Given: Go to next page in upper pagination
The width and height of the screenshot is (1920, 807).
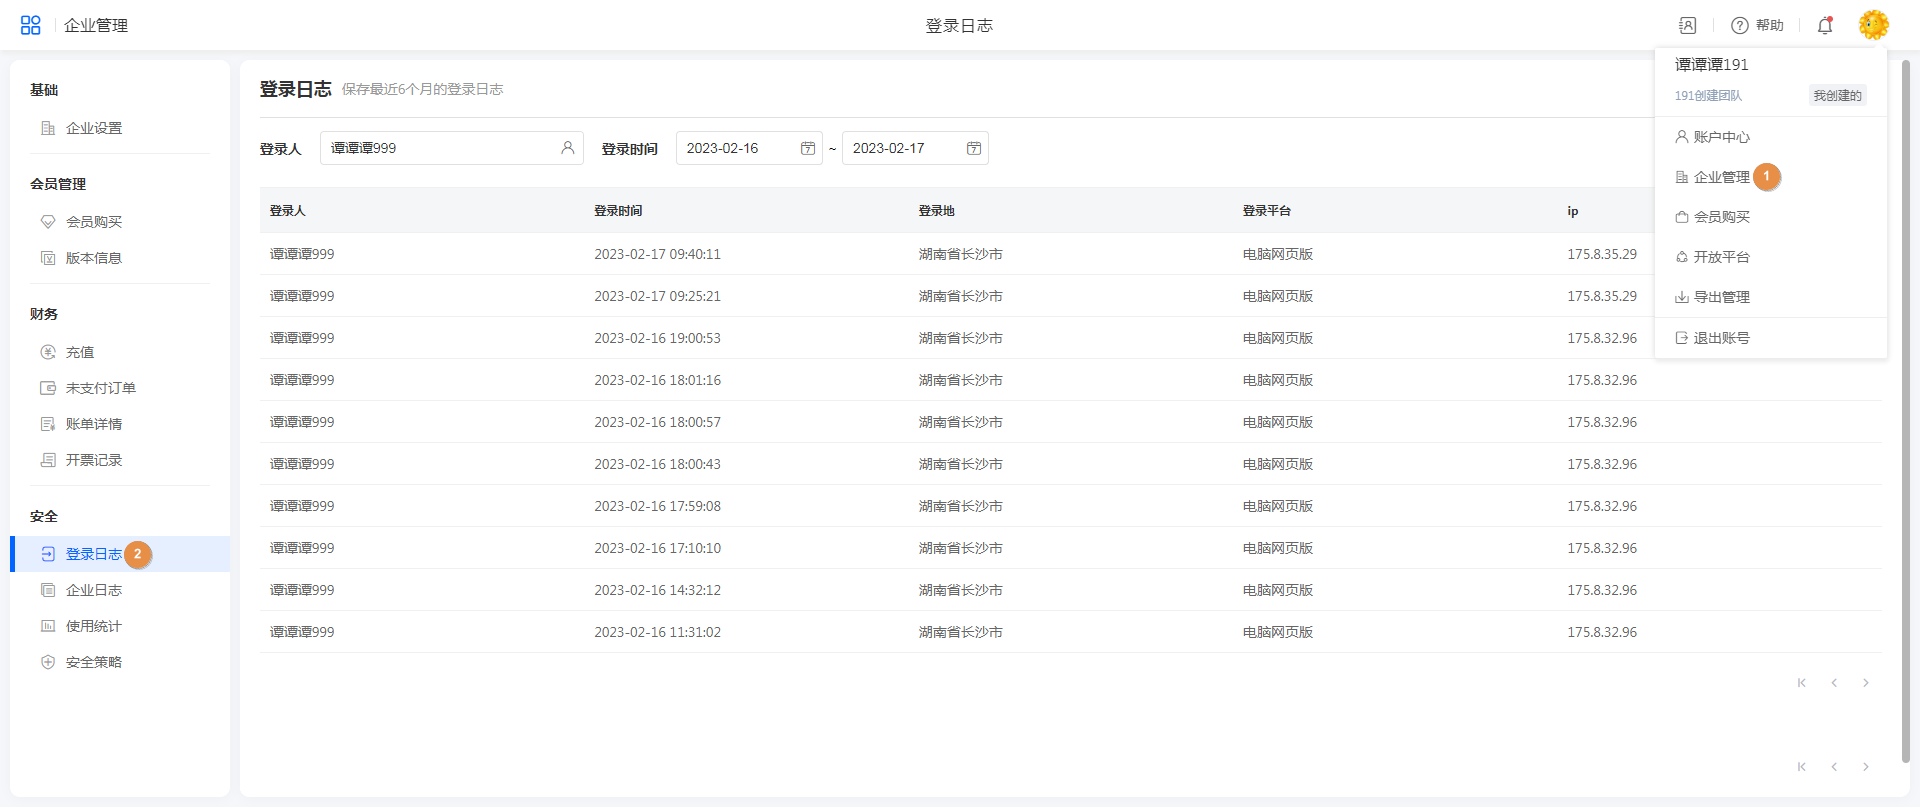Looking at the screenshot, I should pyautogui.click(x=1865, y=683).
